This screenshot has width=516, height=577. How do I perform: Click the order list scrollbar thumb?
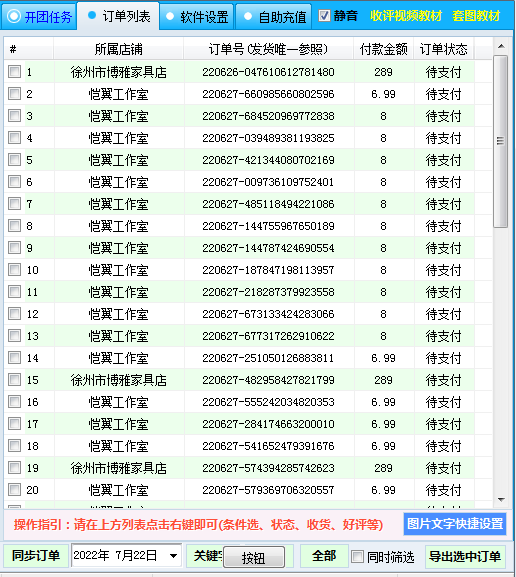(x=501, y=141)
